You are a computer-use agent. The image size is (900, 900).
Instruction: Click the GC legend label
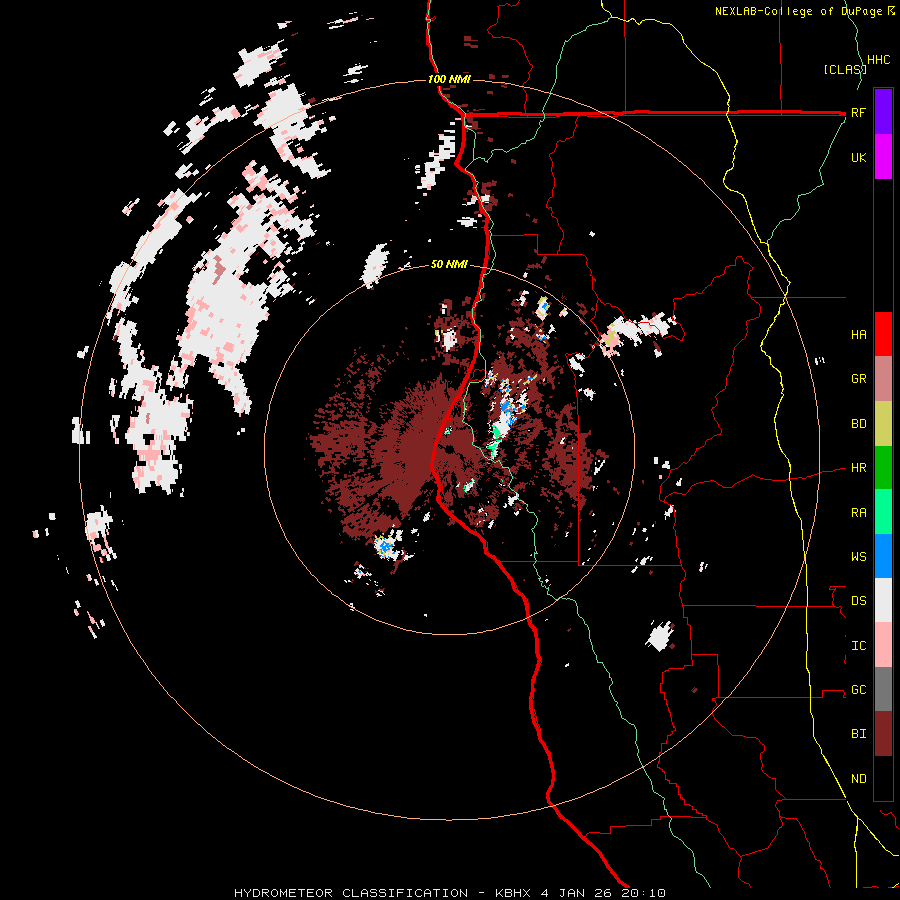(858, 690)
